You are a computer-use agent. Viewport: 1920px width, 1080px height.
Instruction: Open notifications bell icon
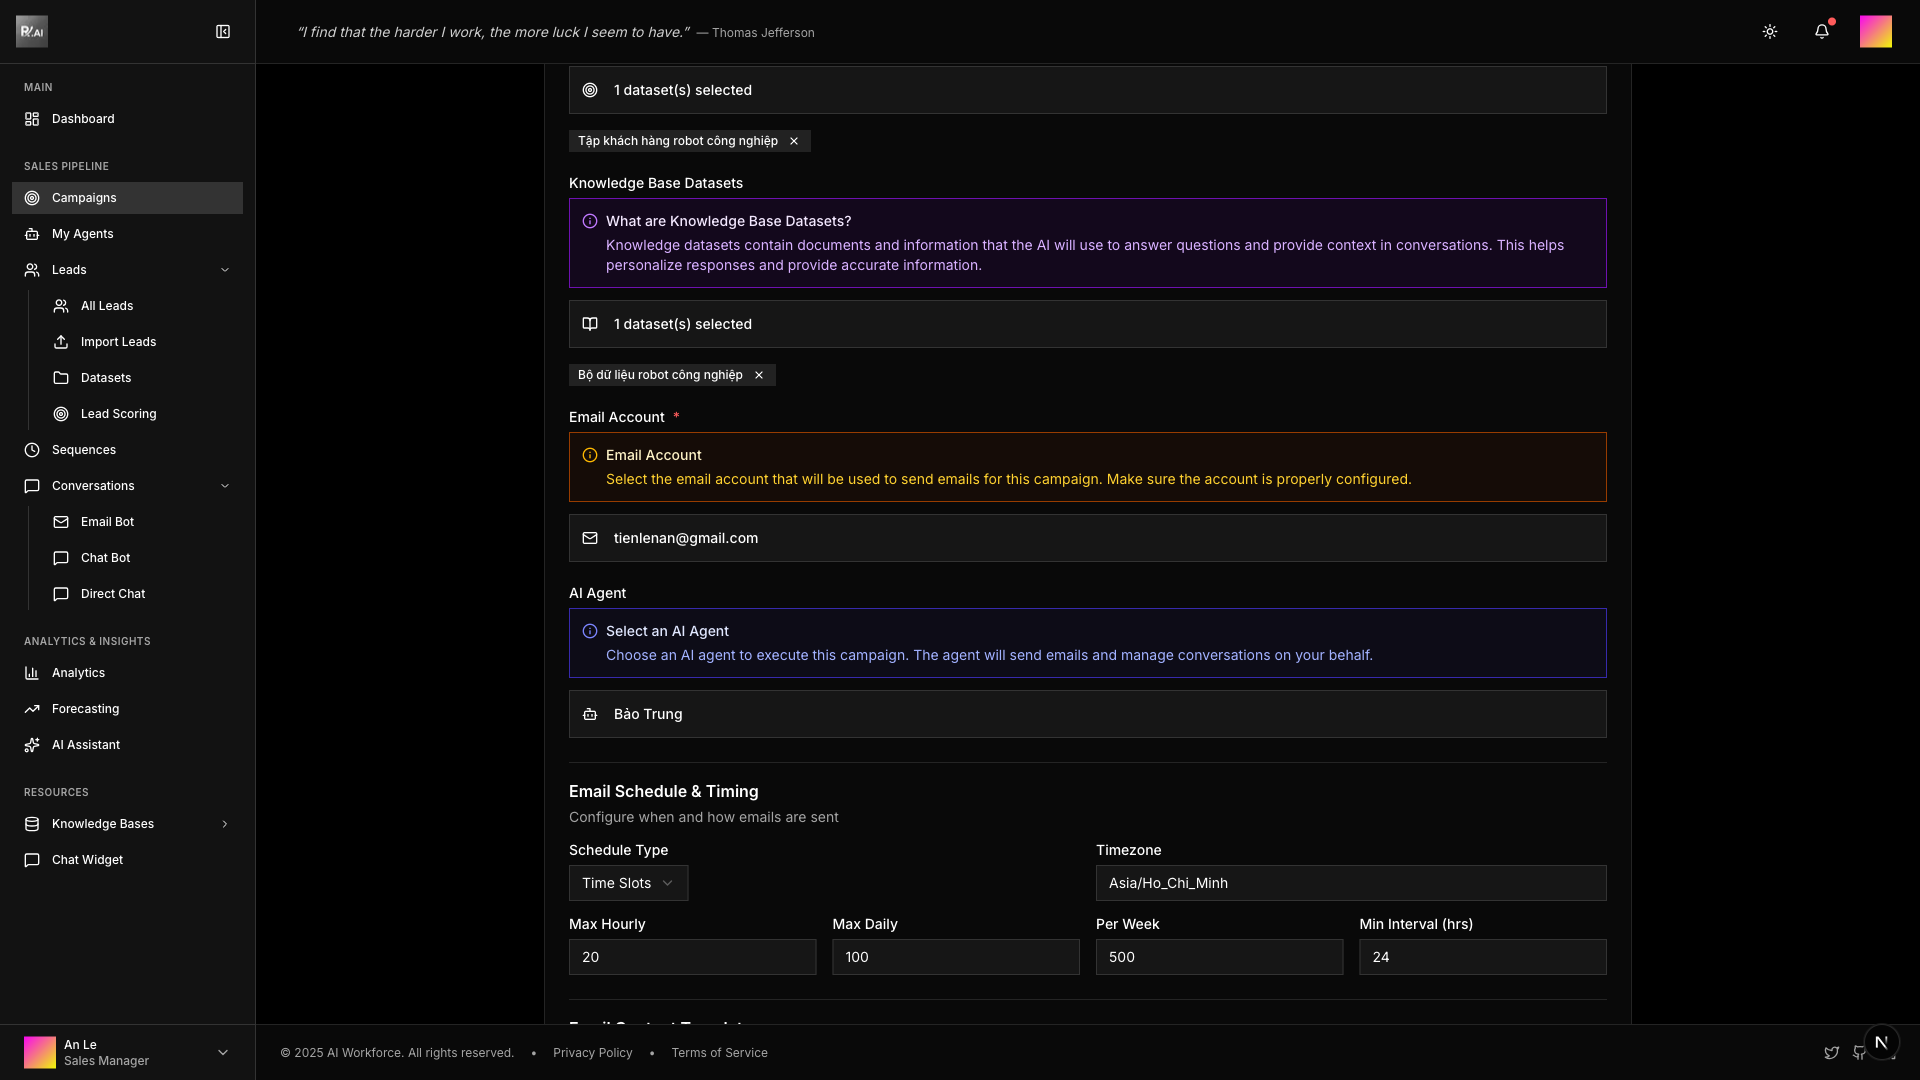pos(1821,32)
